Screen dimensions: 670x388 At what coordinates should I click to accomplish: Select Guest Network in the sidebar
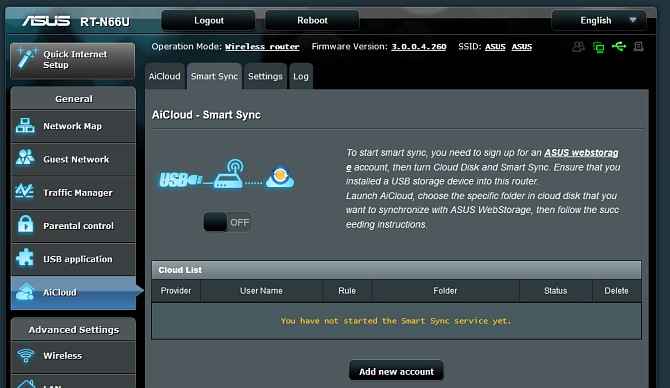(73, 159)
